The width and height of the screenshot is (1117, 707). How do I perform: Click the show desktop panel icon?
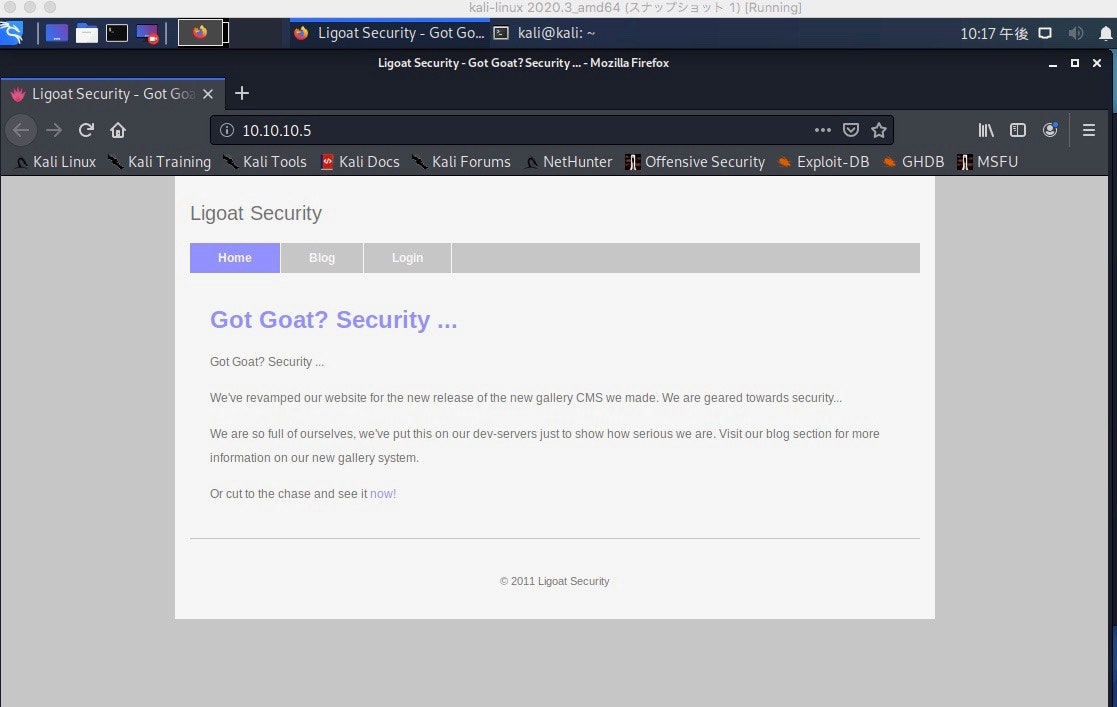(57, 33)
